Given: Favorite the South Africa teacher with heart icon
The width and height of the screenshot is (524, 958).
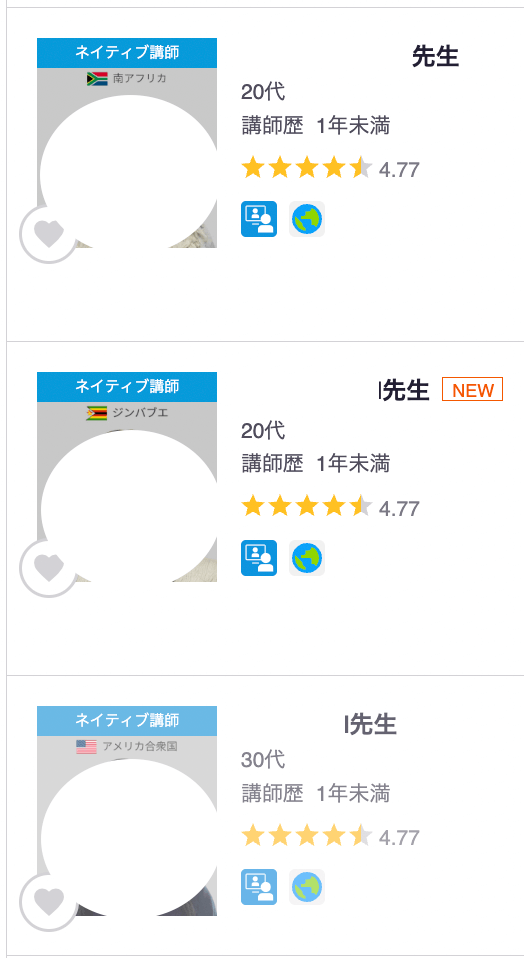Looking at the screenshot, I should pyautogui.click(x=49, y=234).
